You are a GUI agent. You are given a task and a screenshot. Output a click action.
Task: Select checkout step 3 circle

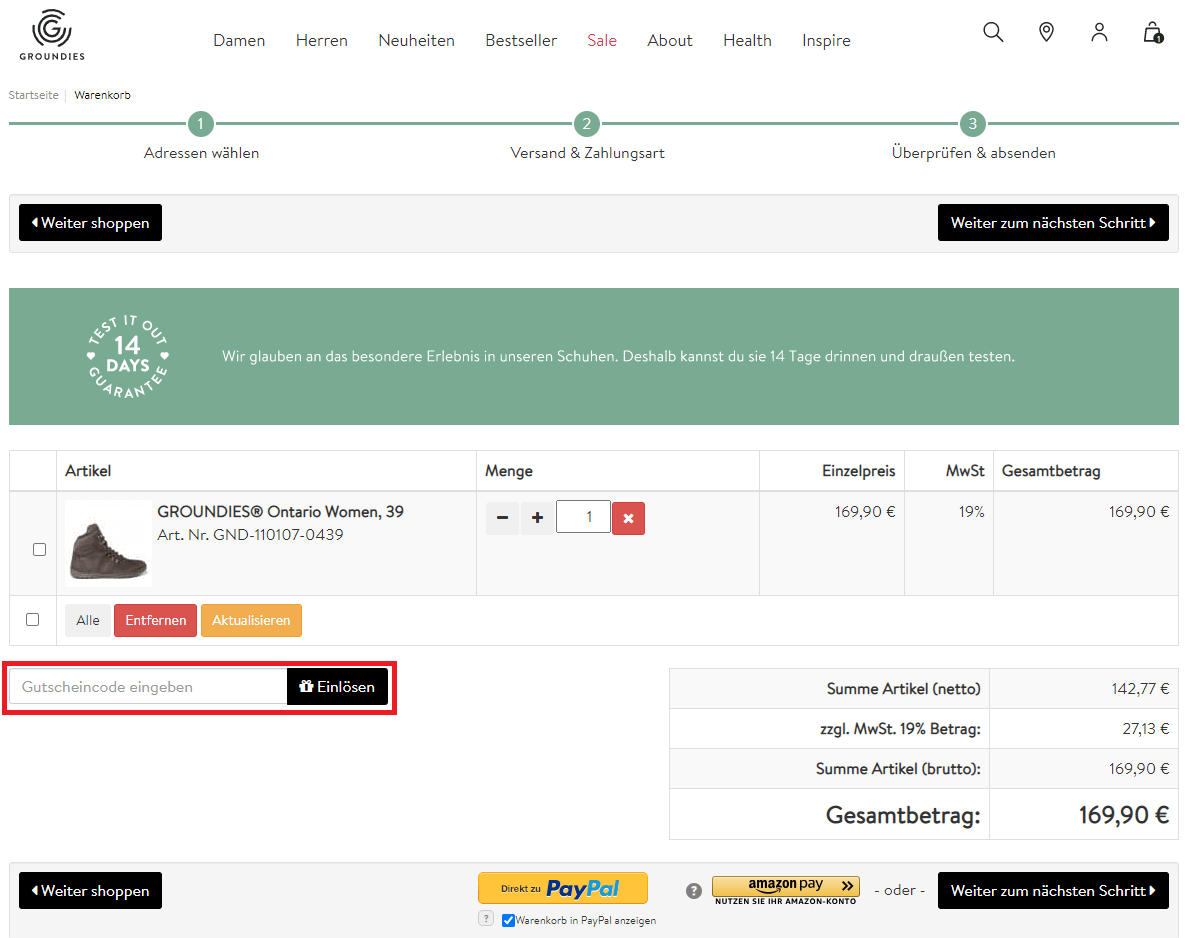point(973,124)
